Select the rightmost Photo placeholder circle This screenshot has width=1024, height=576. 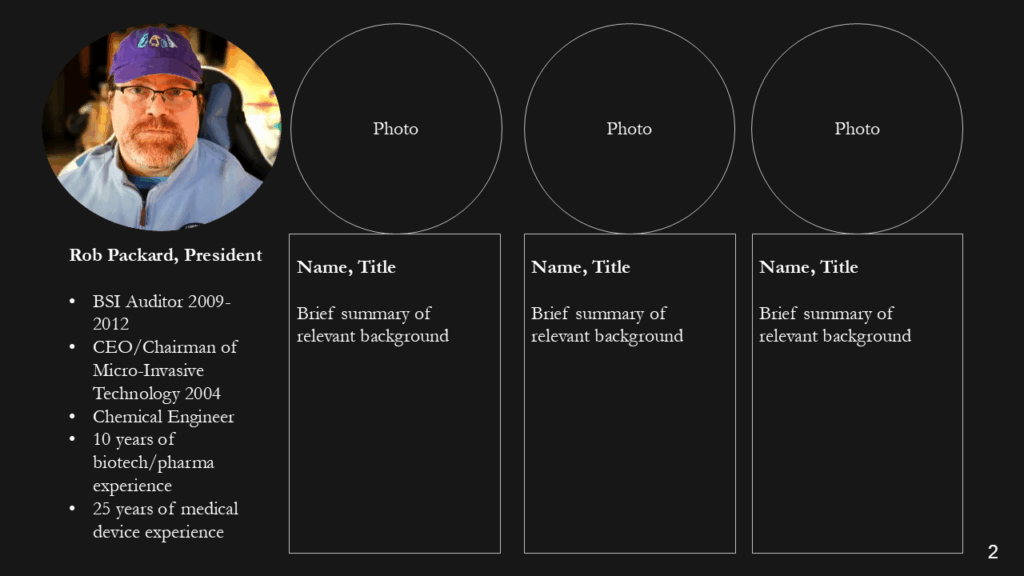(x=857, y=129)
